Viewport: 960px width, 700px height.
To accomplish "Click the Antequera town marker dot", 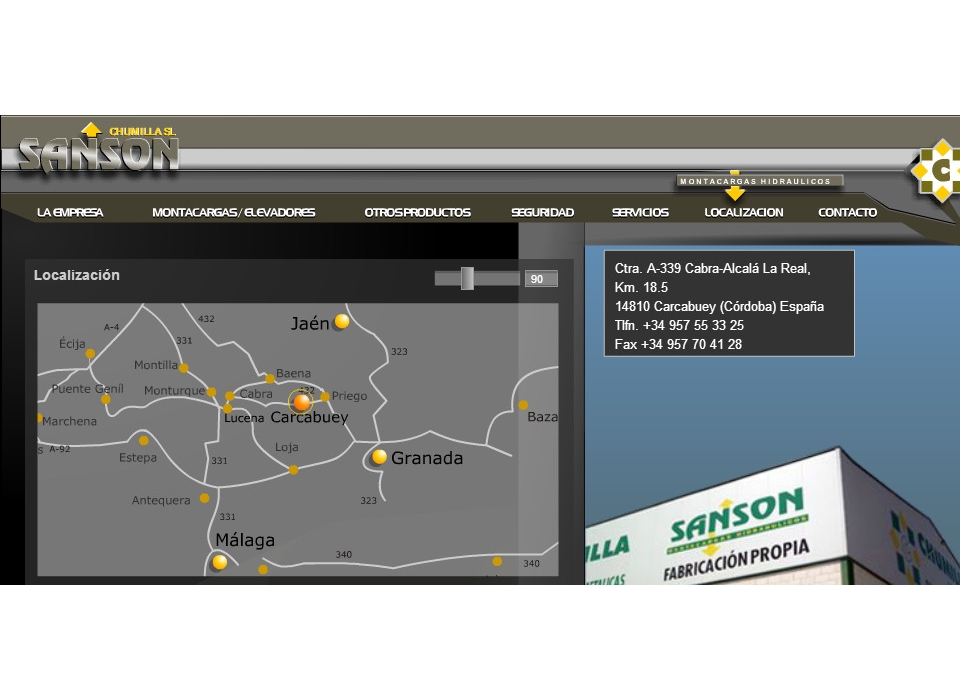I will (204, 498).
